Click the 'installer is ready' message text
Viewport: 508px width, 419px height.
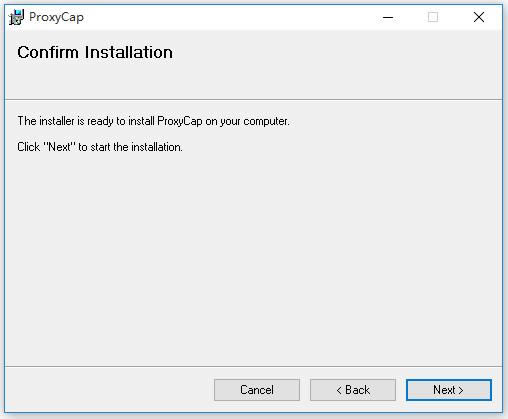click(x=153, y=121)
